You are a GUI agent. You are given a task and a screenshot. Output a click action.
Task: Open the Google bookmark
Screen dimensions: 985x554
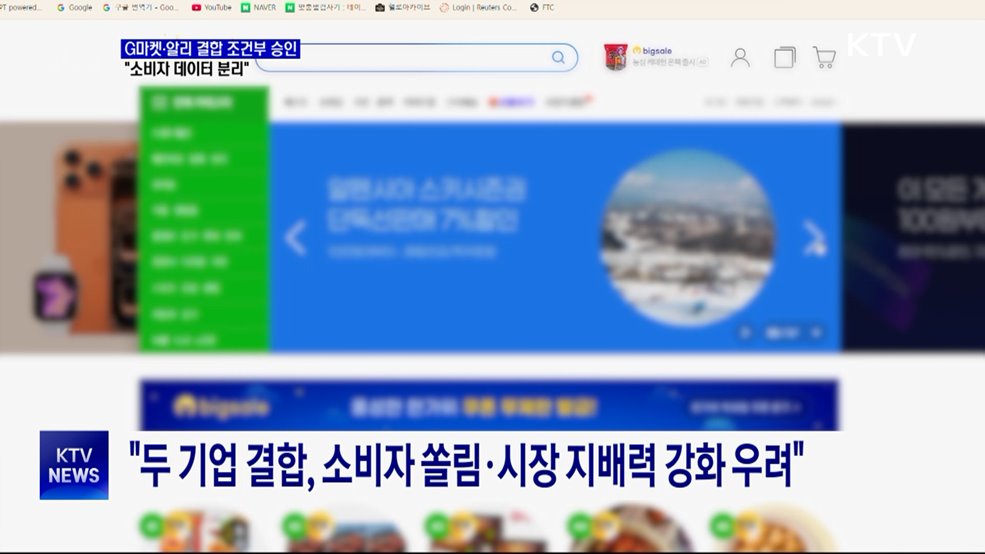pyautogui.click(x=75, y=7)
